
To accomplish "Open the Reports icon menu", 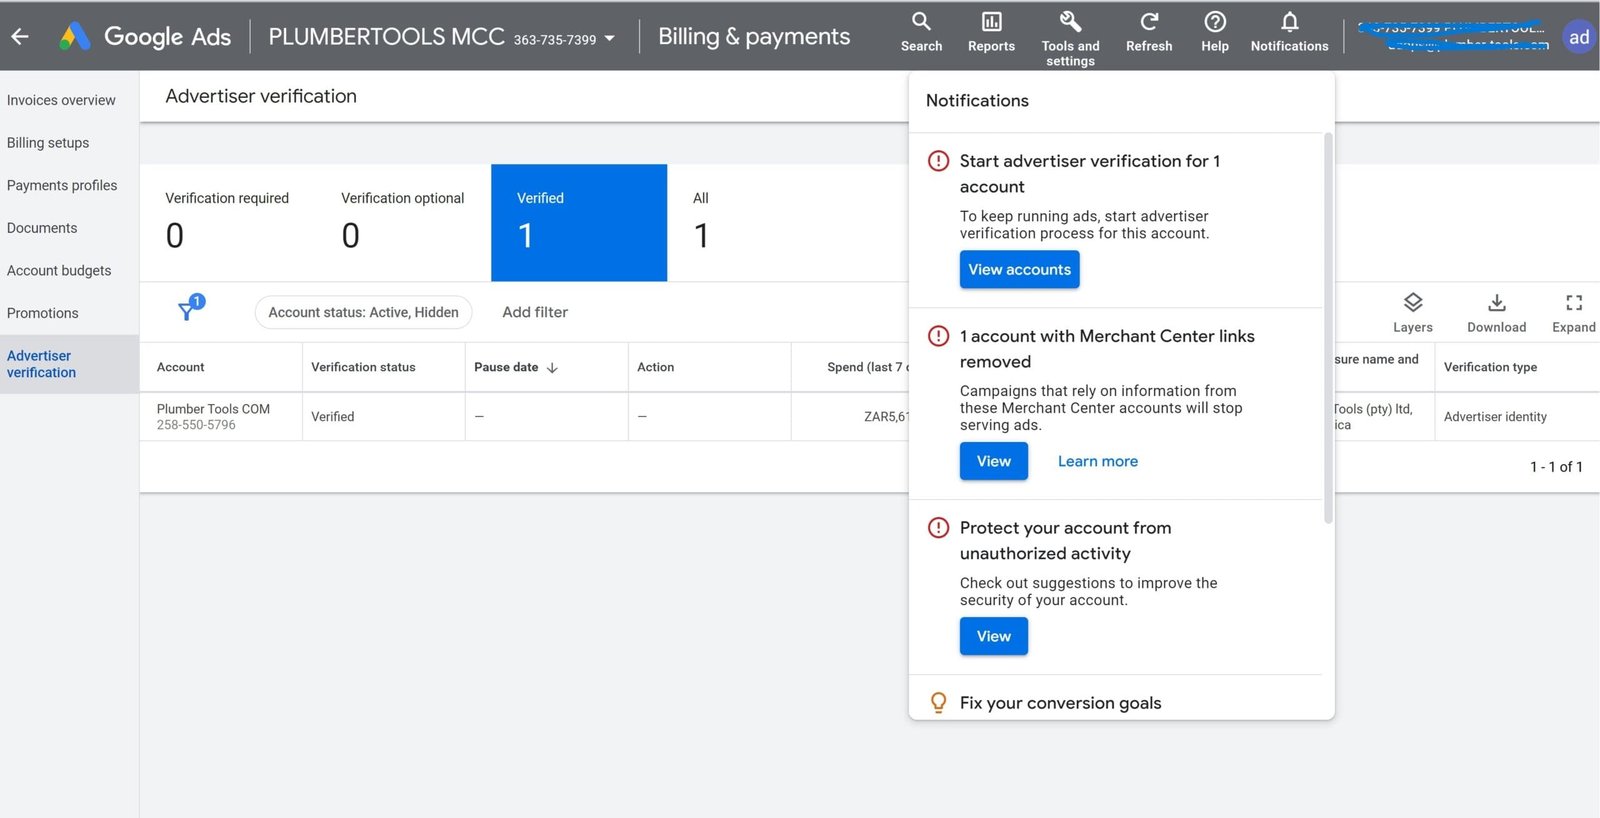I will click(x=991, y=32).
